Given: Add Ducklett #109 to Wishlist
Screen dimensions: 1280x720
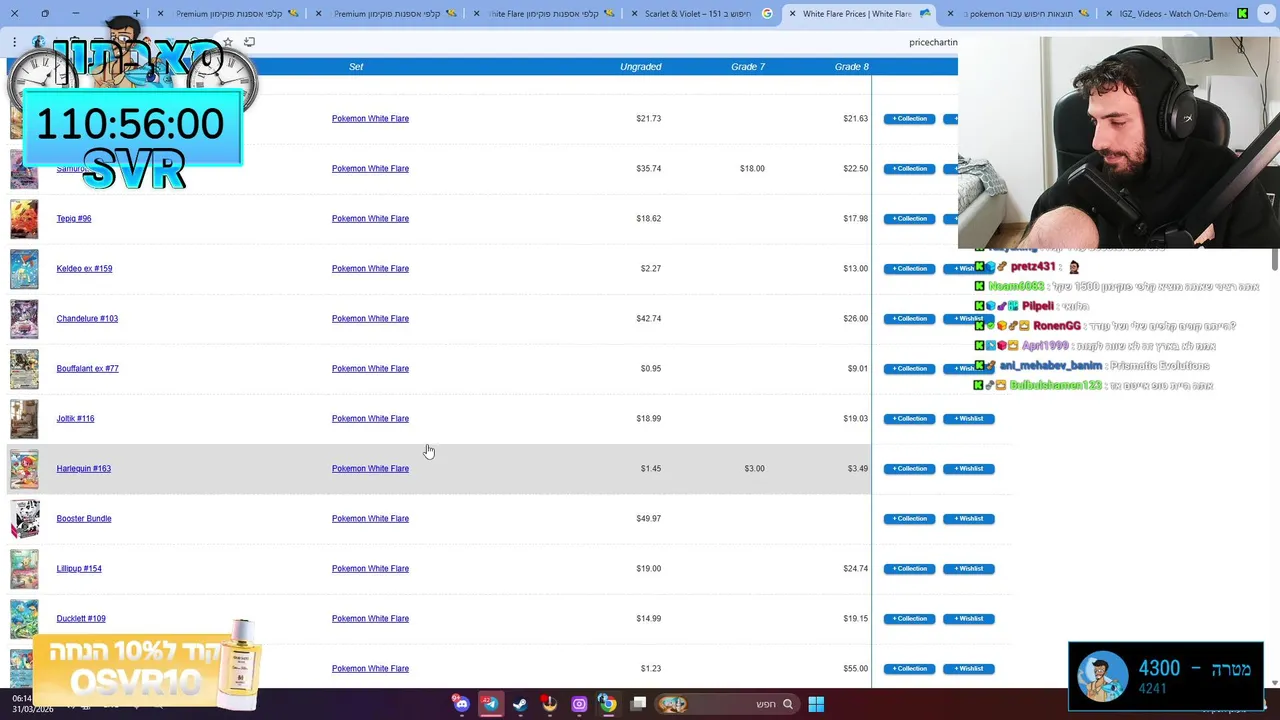Looking at the screenshot, I should click(x=968, y=619).
